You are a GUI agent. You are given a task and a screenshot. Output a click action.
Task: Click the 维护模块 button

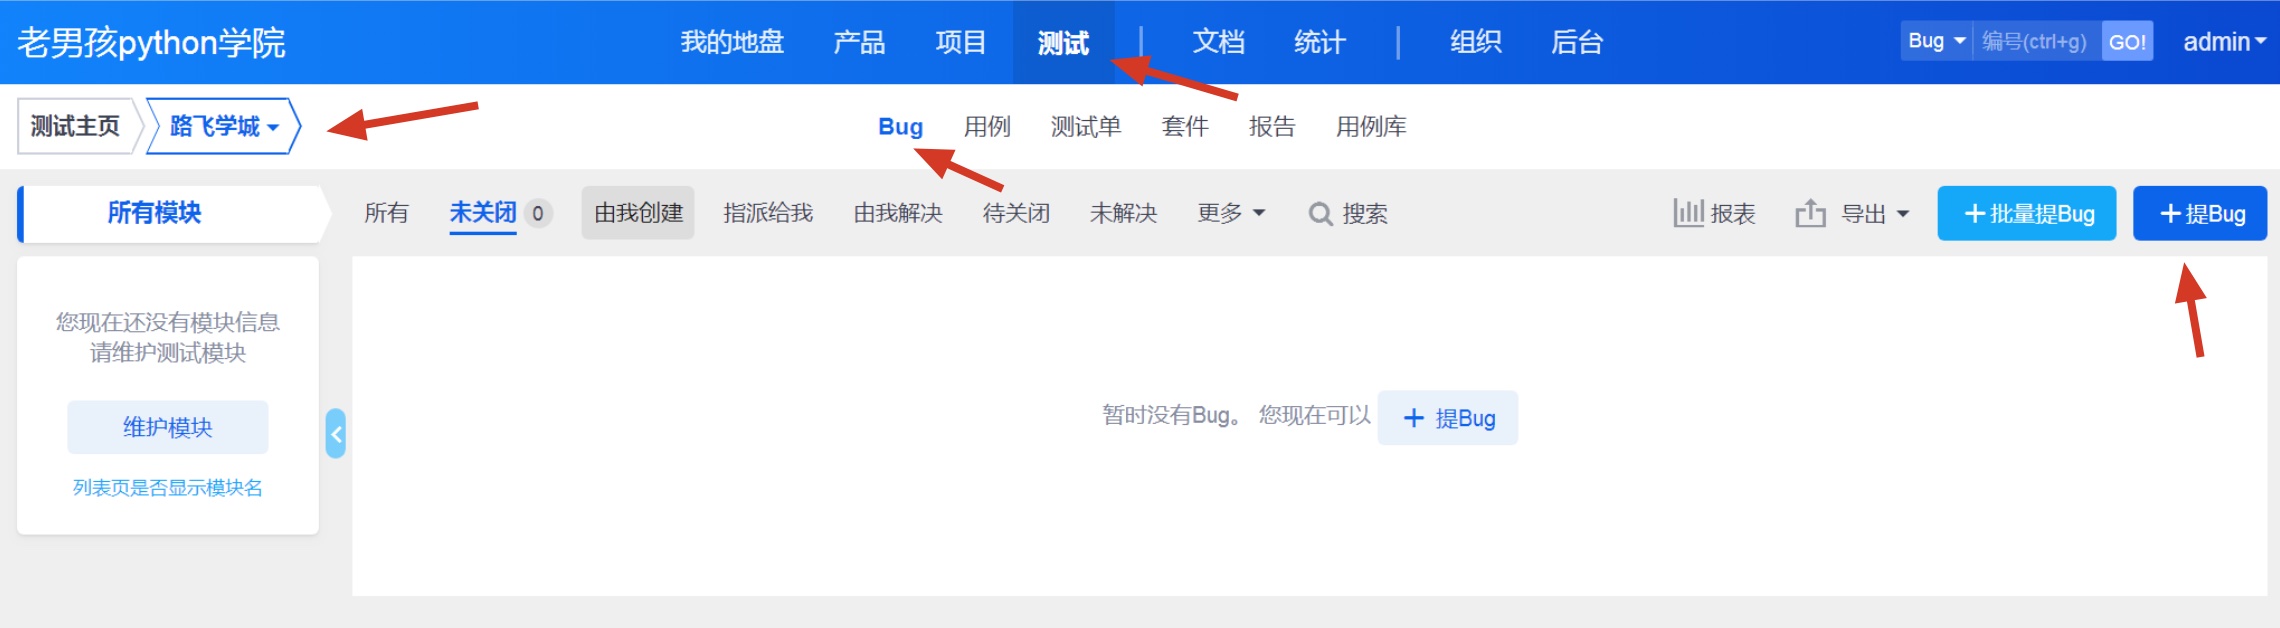click(168, 427)
